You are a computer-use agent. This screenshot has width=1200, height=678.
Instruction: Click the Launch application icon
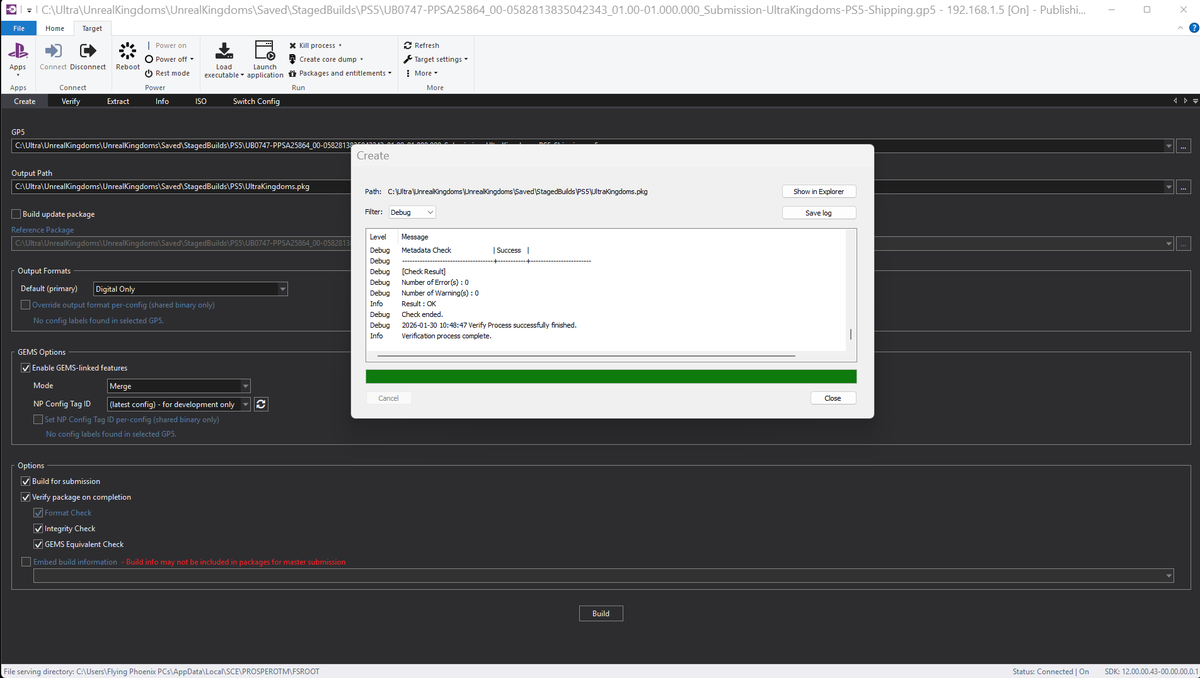[x=265, y=51]
